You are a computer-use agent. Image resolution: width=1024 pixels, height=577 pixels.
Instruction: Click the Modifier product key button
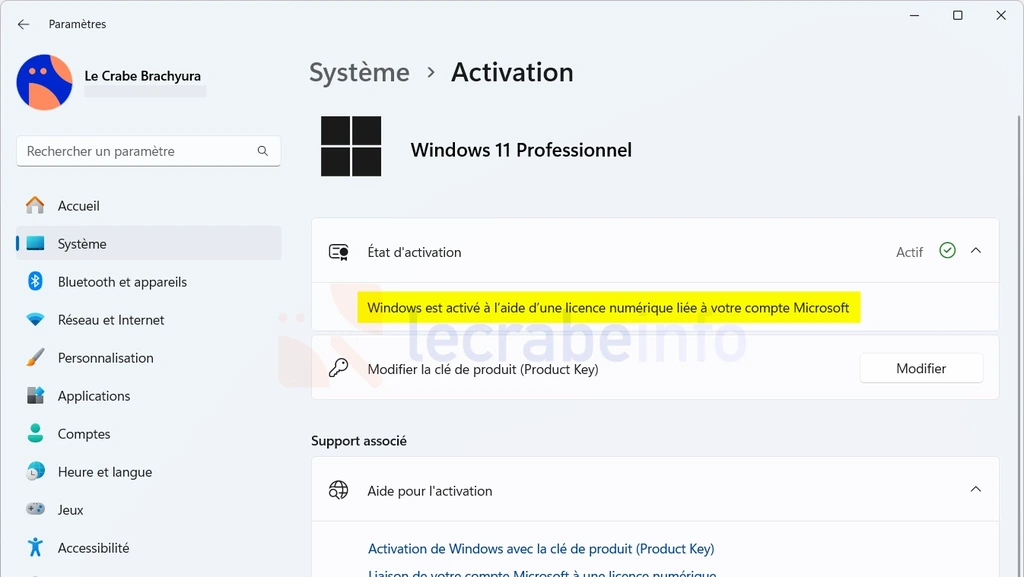921,368
